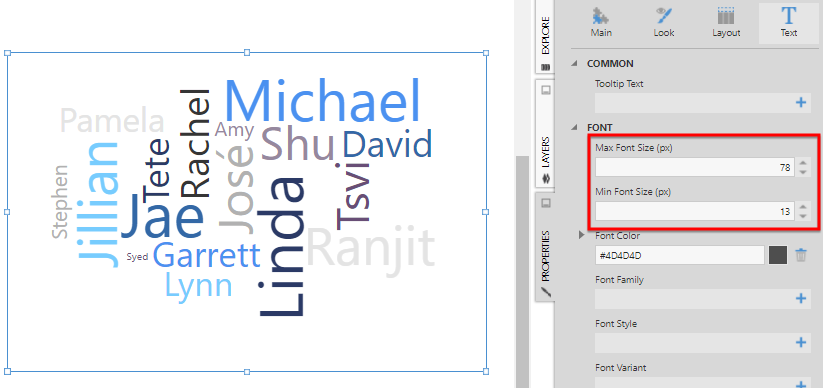Expand the Font Color options
Viewport: 823px width, 388px height.
[582, 235]
